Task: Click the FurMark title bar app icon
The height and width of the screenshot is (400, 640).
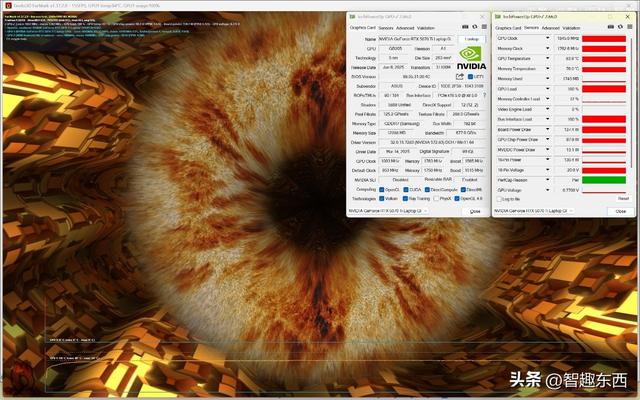Action: (8, 6)
